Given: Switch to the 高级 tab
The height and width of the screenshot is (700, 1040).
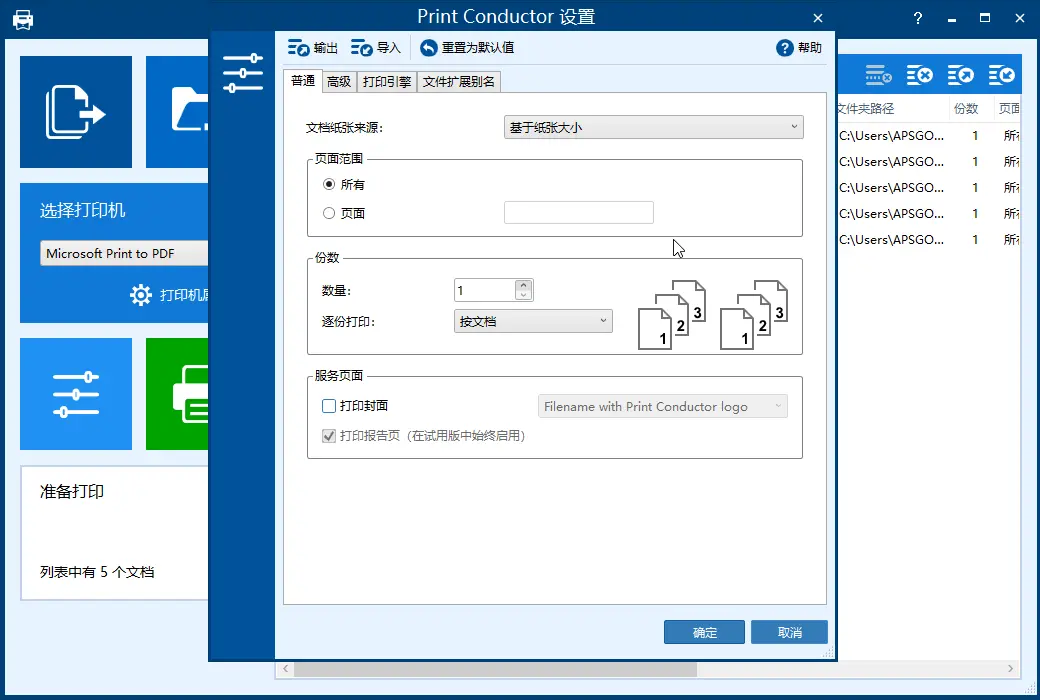Looking at the screenshot, I should [x=339, y=82].
